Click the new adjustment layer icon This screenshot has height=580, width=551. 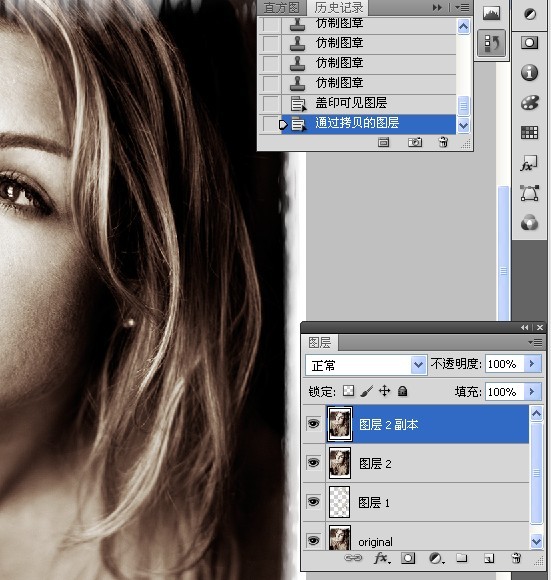coord(436,558)
